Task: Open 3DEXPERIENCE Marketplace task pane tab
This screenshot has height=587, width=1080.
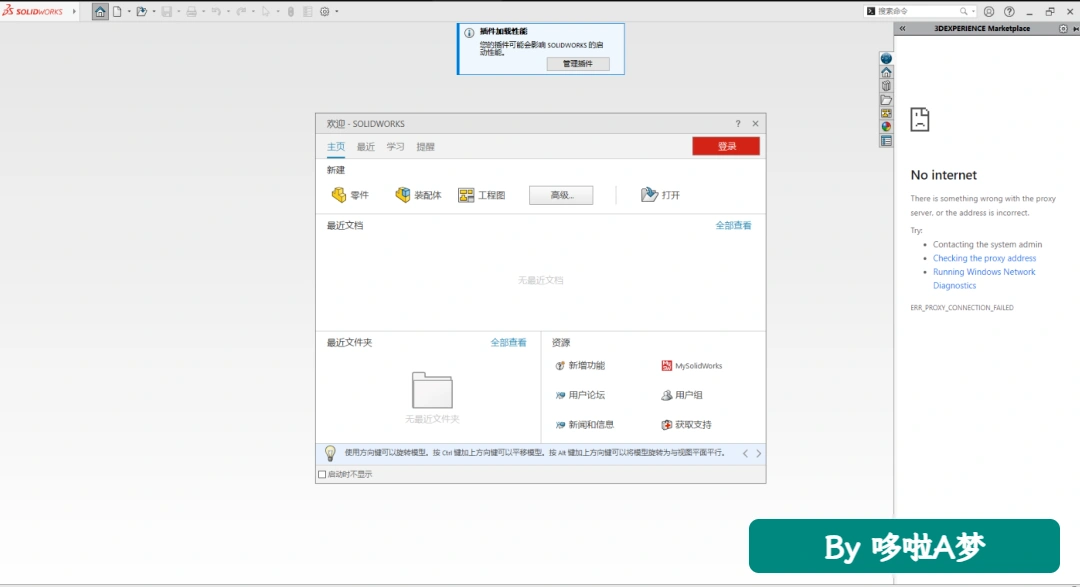Action: tap(886, 59)
